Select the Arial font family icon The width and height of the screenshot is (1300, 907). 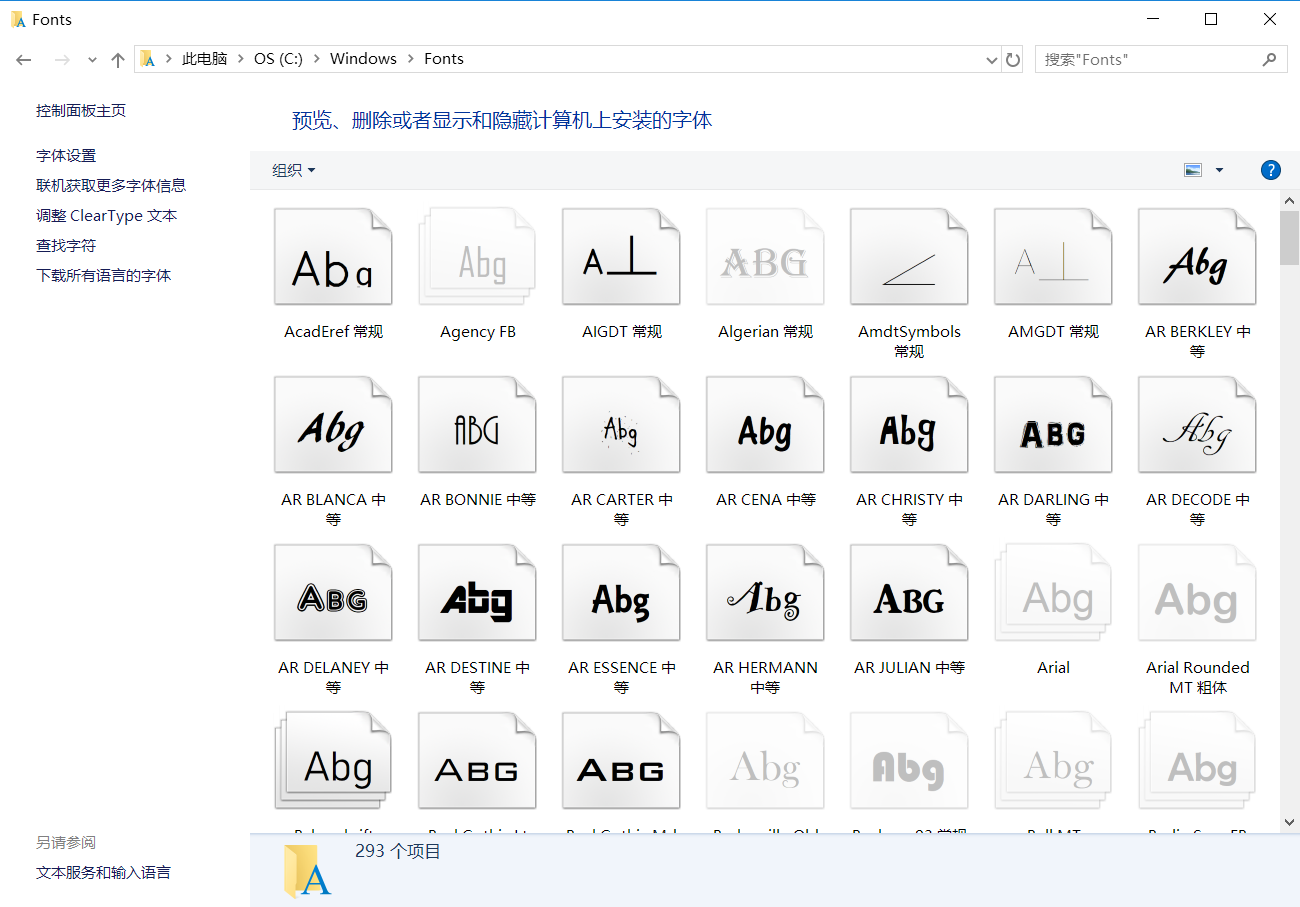click(x=1053, y=594)
